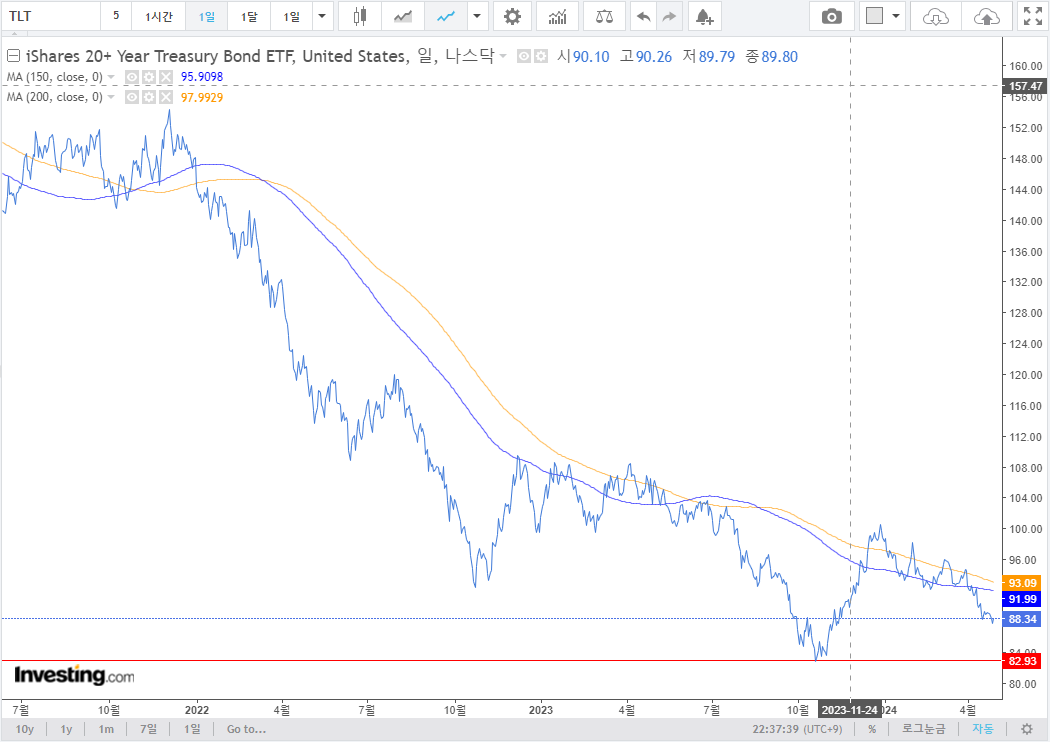
Task: Open chart properties gear in toolbar
Action: point(512,16)
